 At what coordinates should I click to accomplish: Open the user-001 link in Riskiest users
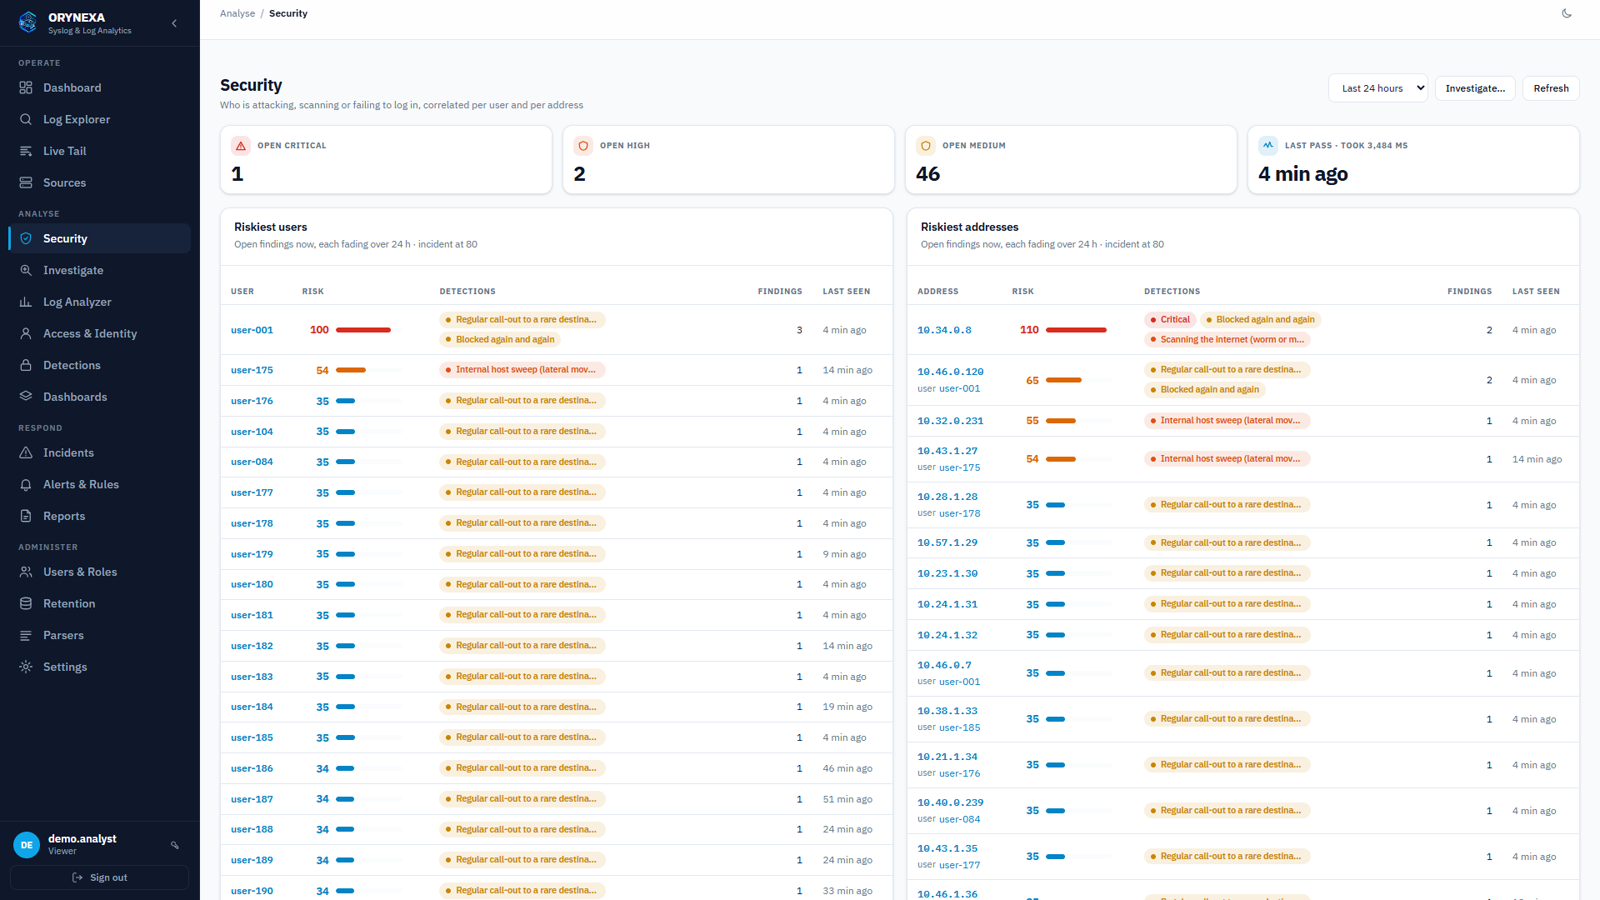click(x=252, y=330)
